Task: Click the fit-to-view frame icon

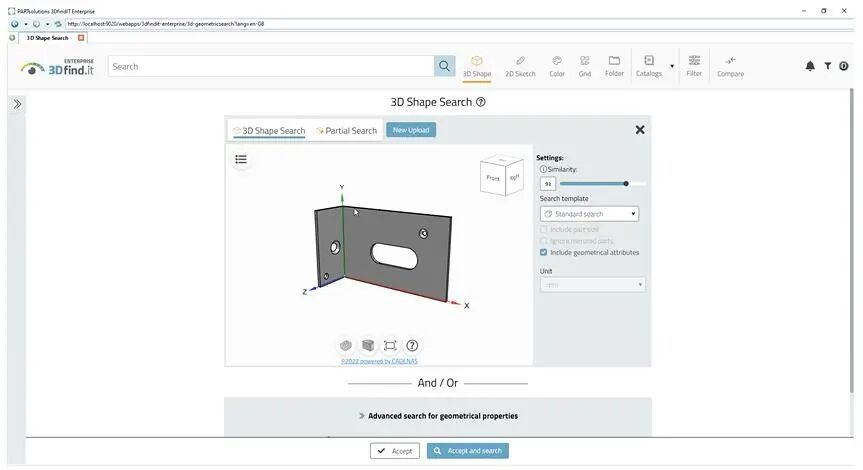Action: [390, 346]
